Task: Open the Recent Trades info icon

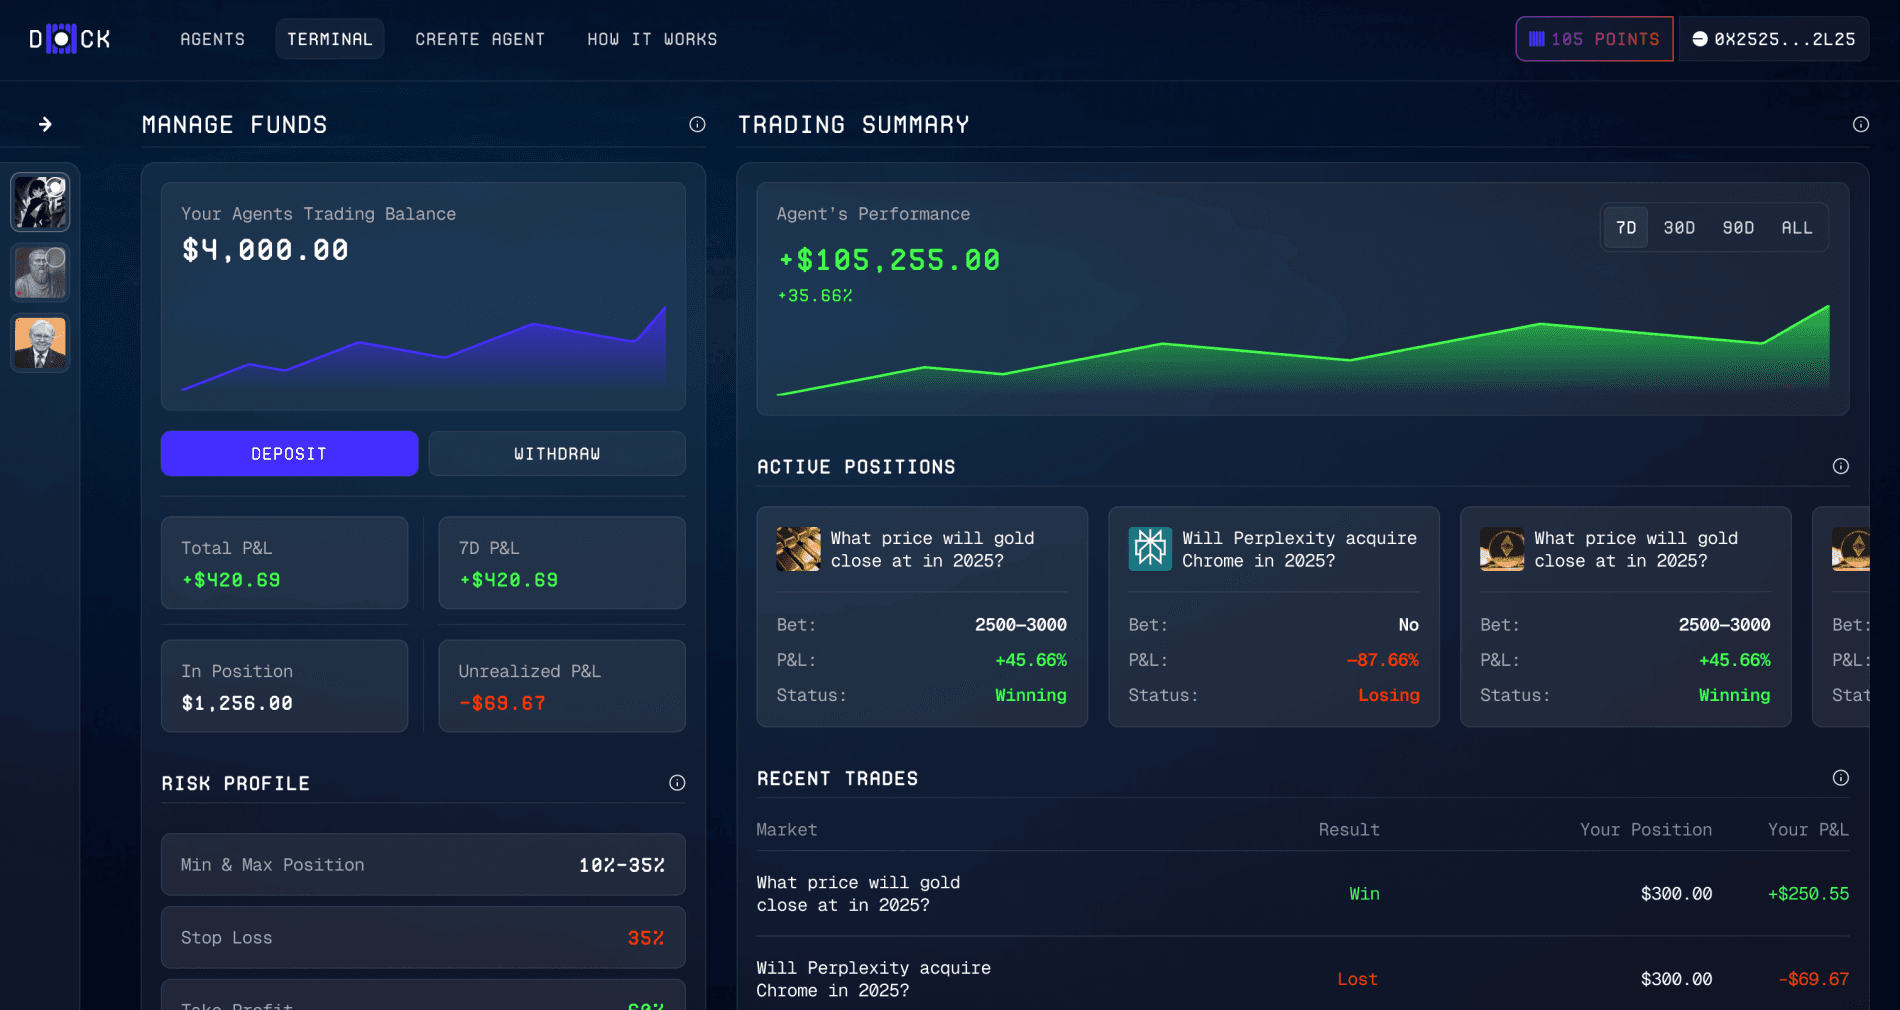Action: pos(1840,777)
